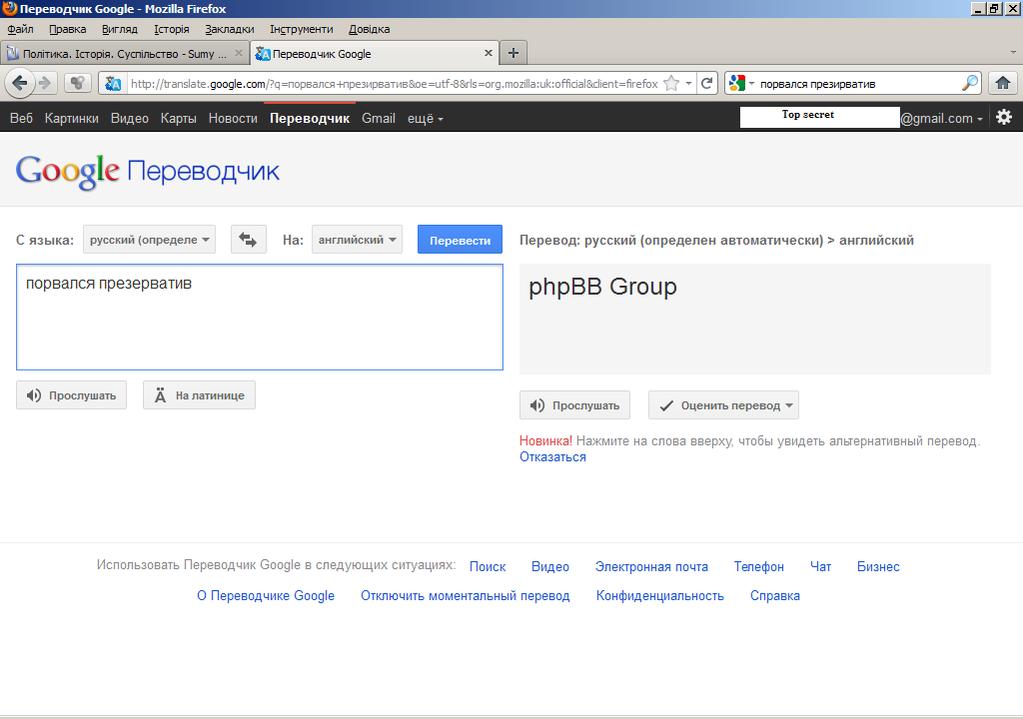Open the URL bar history dropdown arrow
The width and height of the screenshot is (1023, 719).
tap(688, 84)
